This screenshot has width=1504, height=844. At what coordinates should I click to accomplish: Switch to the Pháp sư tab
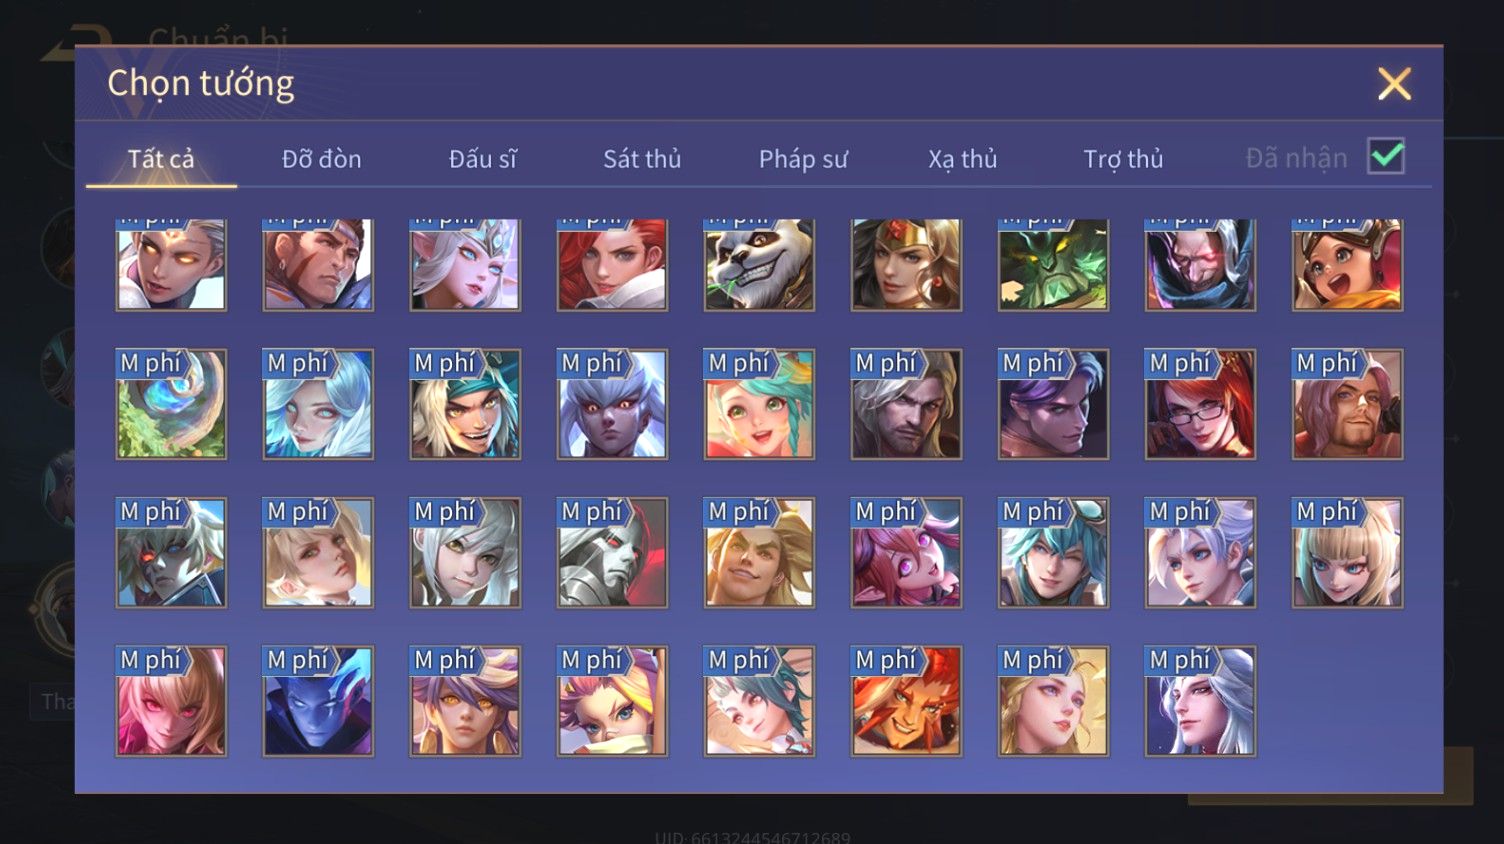[803, 159]
